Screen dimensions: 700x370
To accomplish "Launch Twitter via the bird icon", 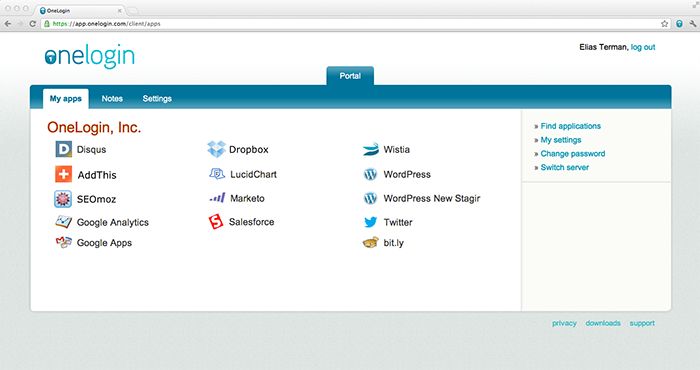I will click(370, 222).
